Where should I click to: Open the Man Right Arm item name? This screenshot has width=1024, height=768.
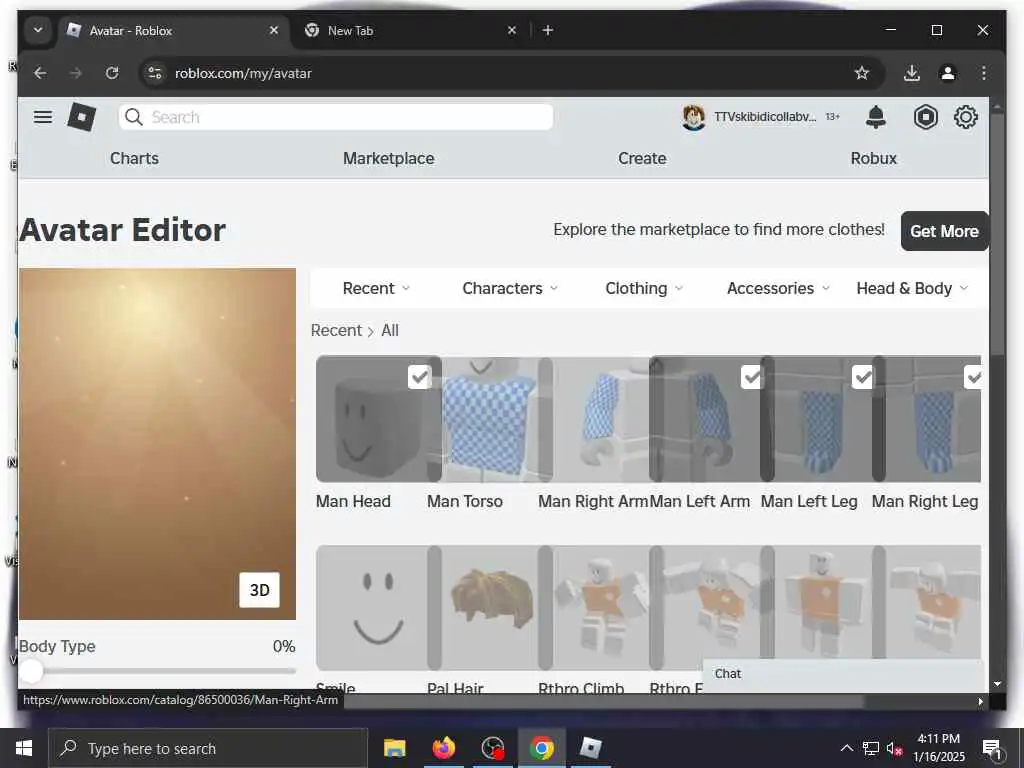pyautogui.click(x=592, y=502)
